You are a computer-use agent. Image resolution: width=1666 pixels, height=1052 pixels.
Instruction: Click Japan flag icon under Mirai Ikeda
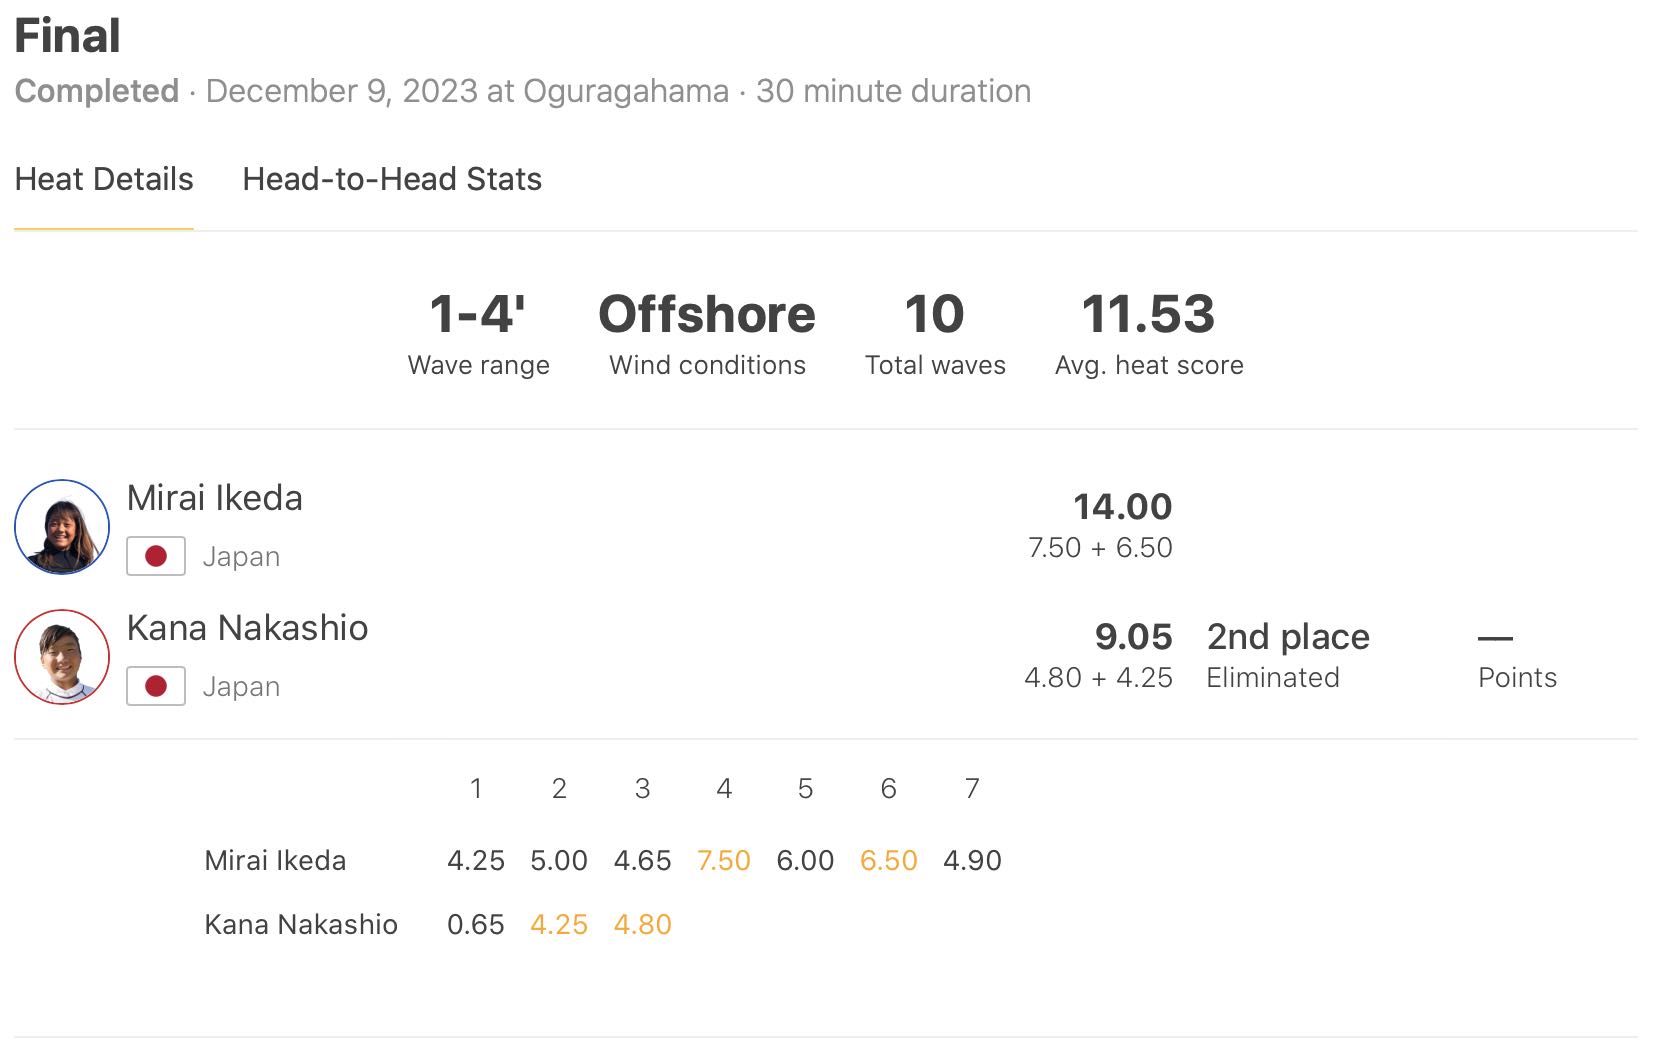[156, 556]
